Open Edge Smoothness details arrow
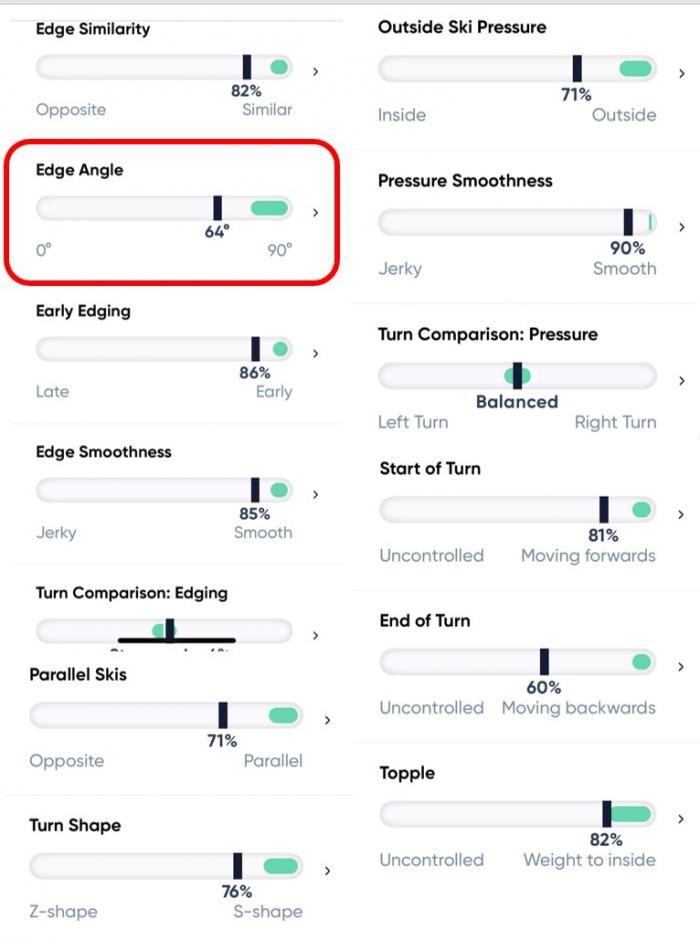Screen dimensions: 700x941 coord(316,495)
